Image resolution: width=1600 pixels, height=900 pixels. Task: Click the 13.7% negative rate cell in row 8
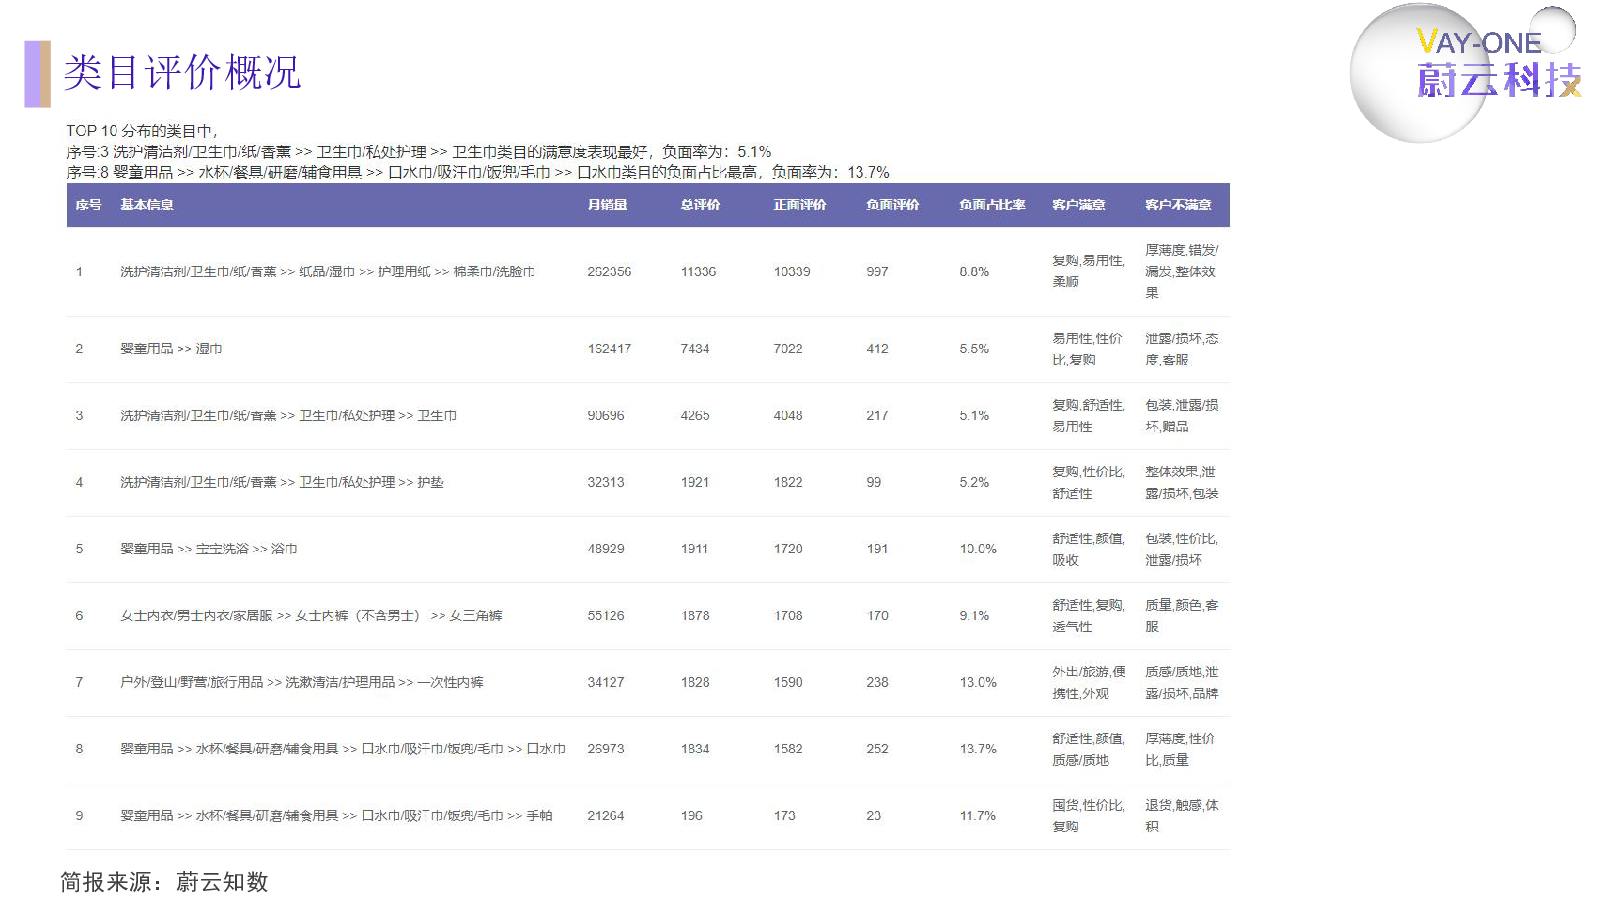[x=978, y=749]
